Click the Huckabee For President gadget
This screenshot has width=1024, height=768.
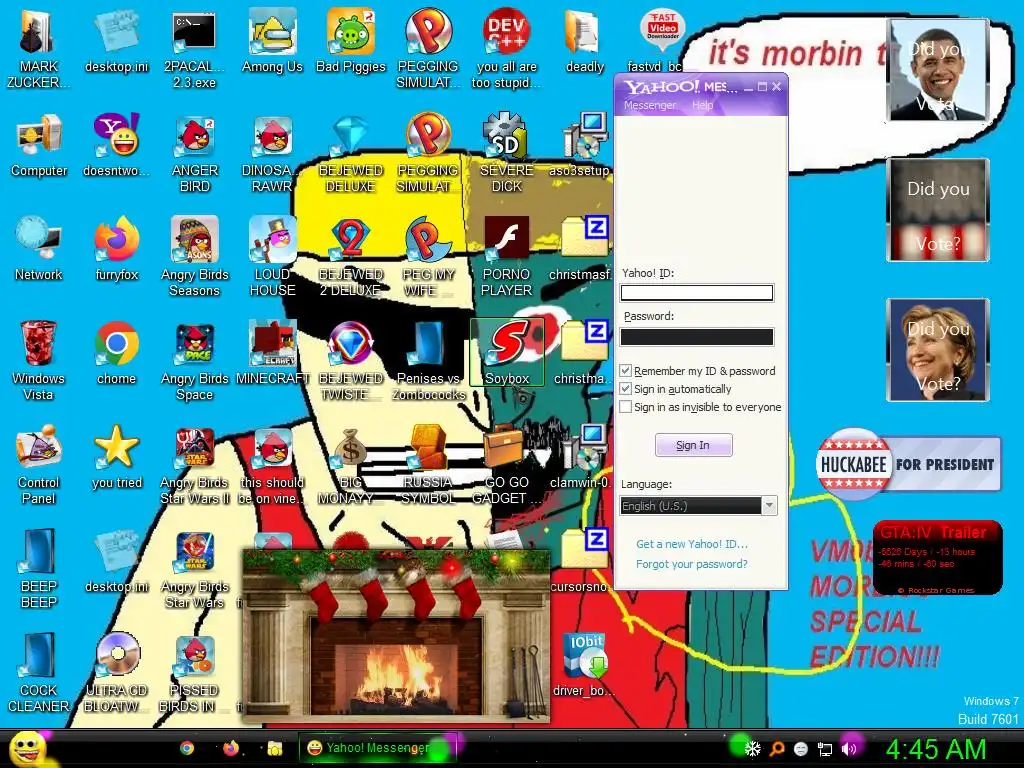(908, 464)
